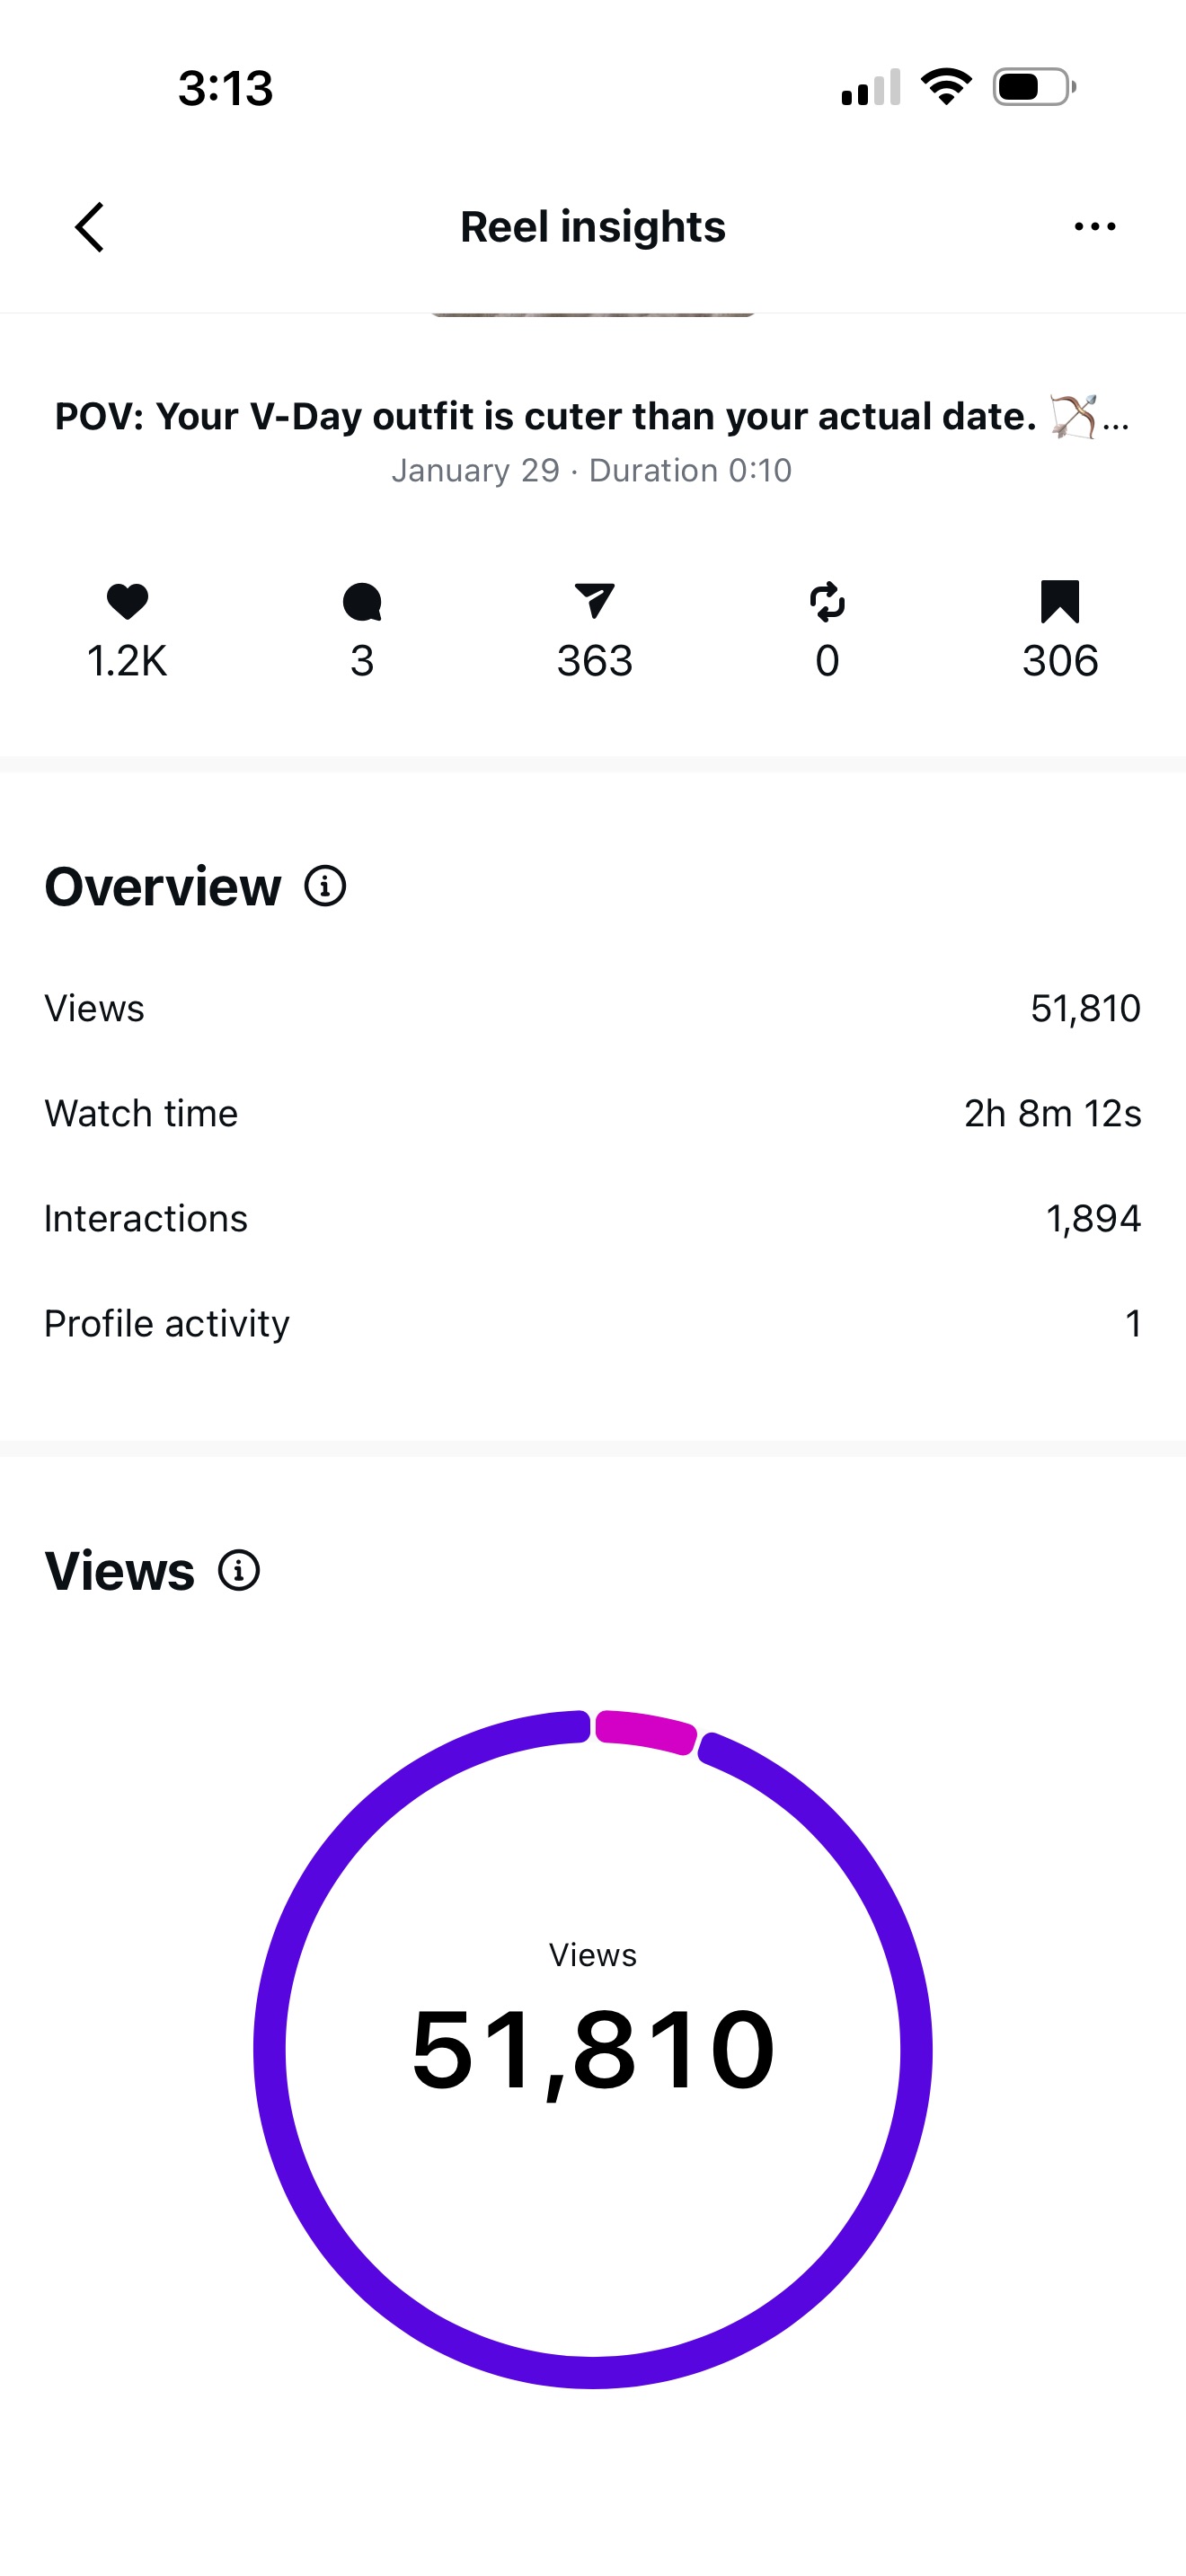
Task: Tap the Wi-Fi status icon
Action: pyautogui.click(x=946, y=87)
